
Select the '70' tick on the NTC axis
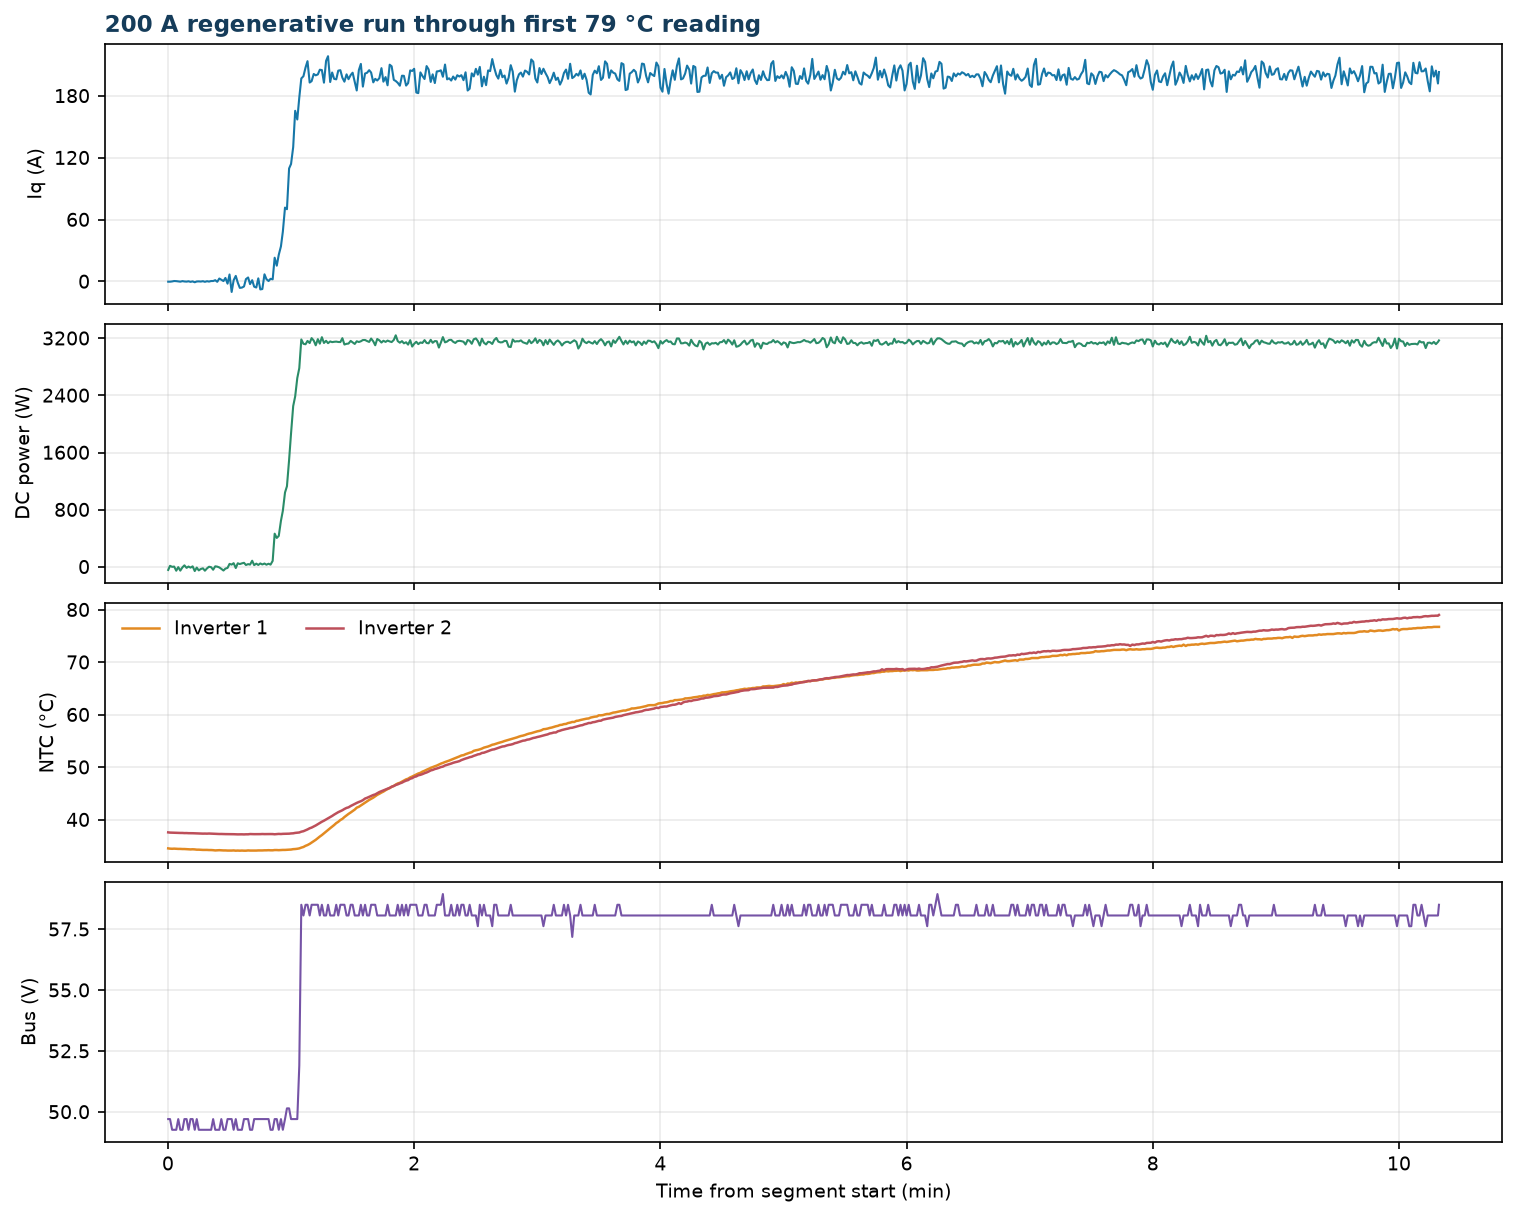pyautogui.click(x=81, y=662)
